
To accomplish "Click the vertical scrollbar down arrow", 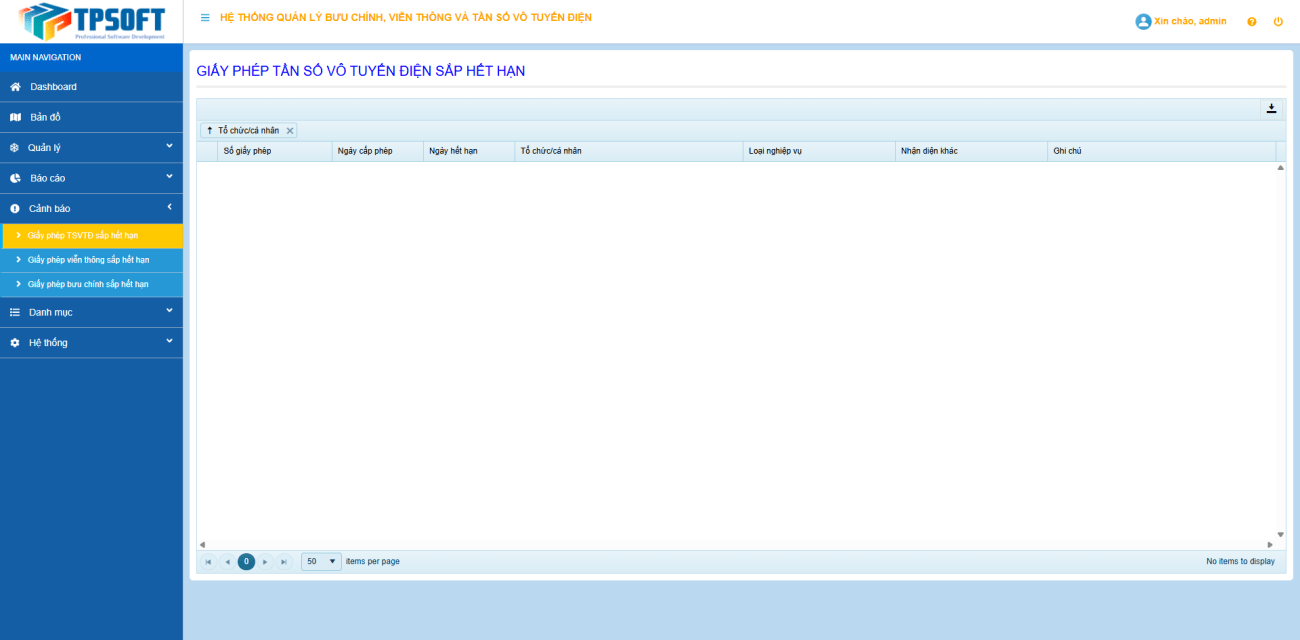I will [x=1280, y=535].
